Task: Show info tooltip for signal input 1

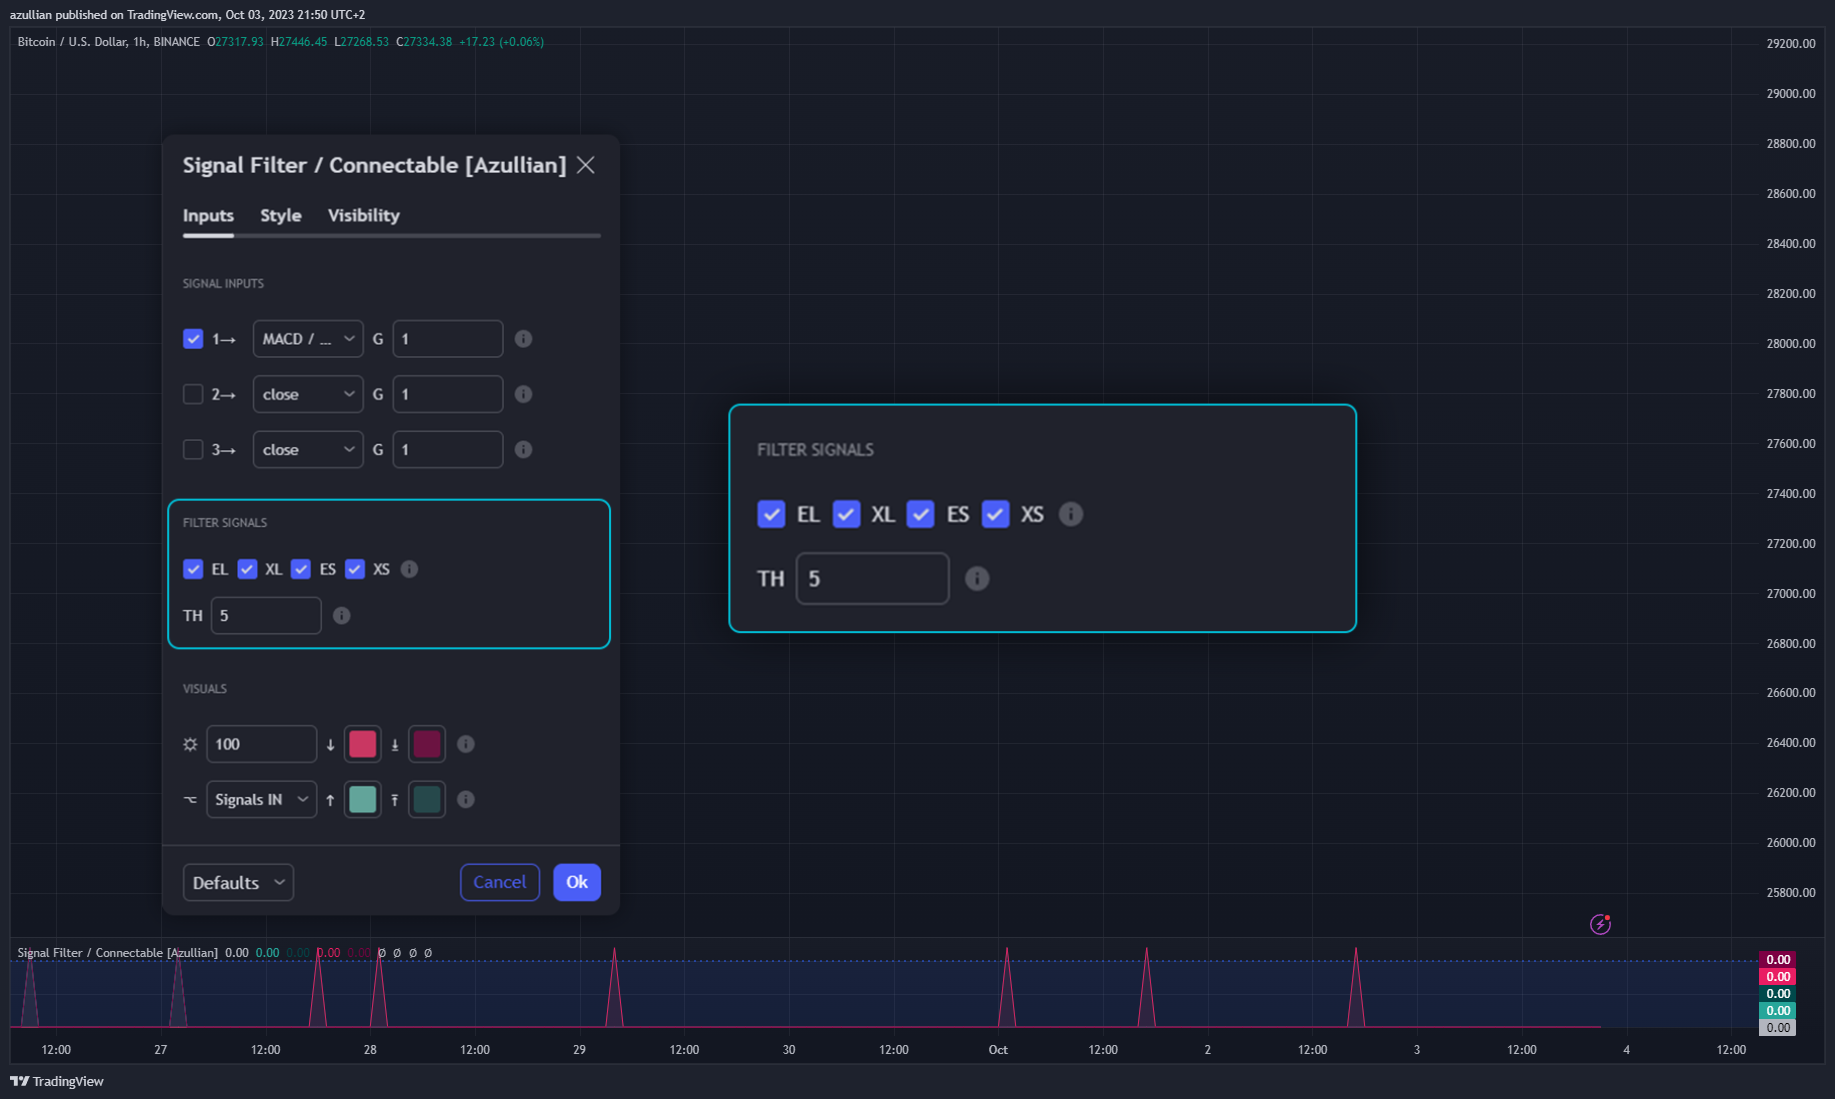Action: [x=523, y=339]
